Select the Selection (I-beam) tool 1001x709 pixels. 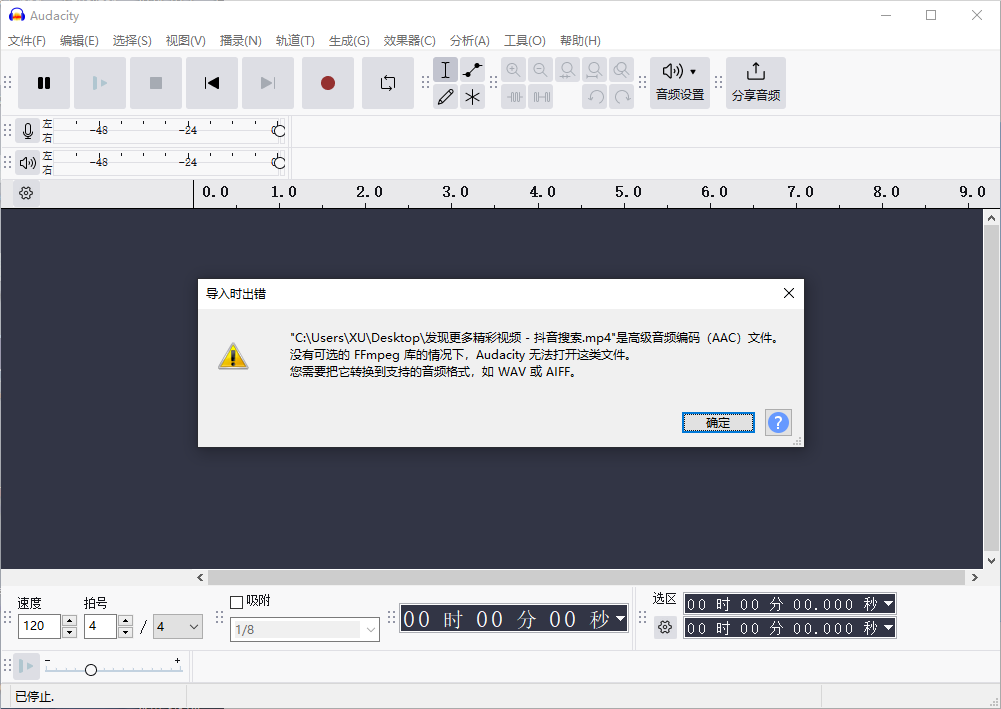pos(445,70)
